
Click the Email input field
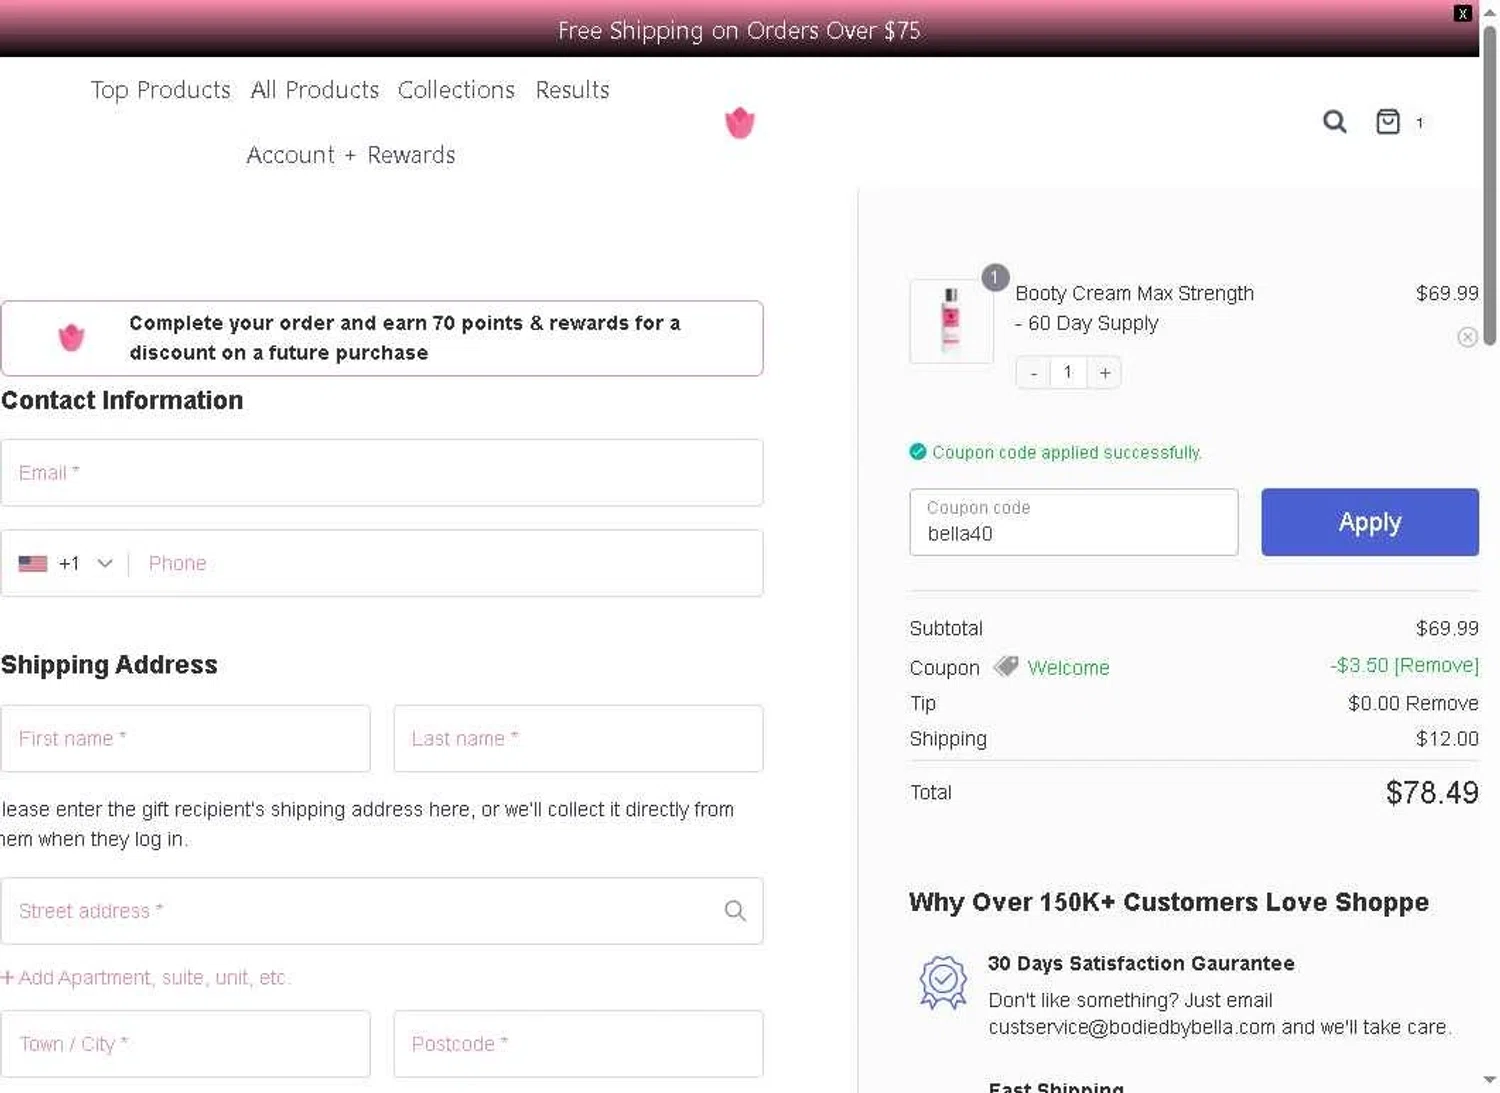tap(382, 473)
